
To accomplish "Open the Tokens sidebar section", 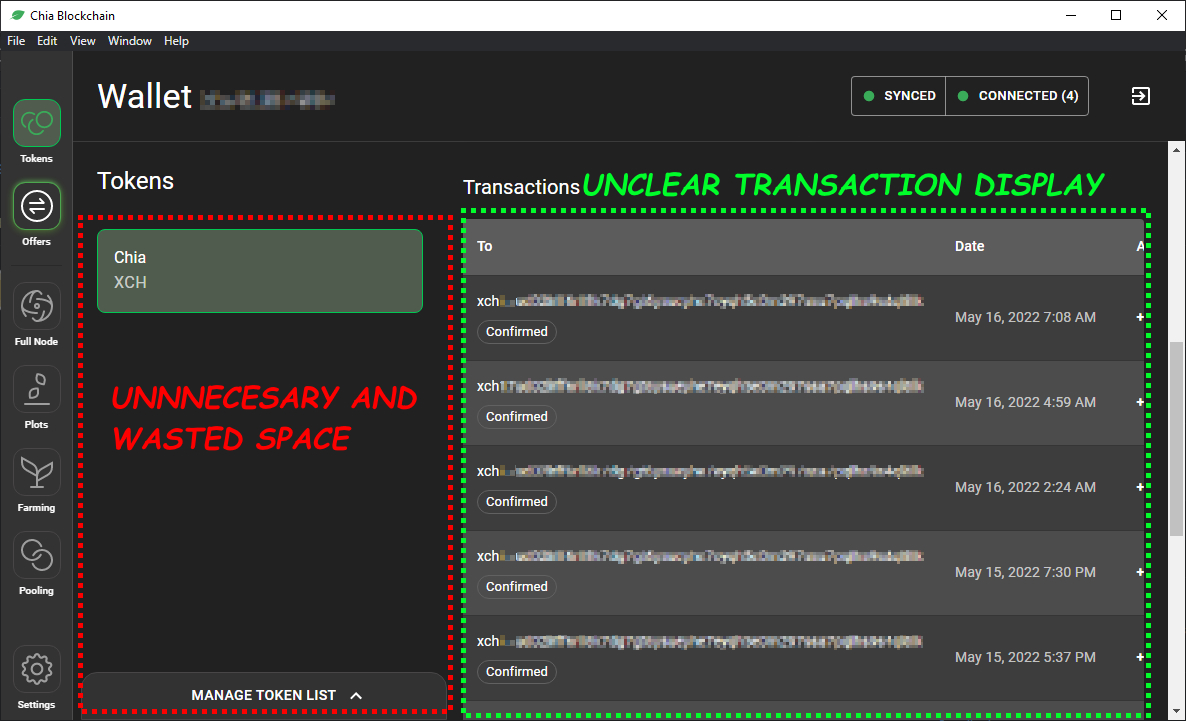I will [36, 131].
